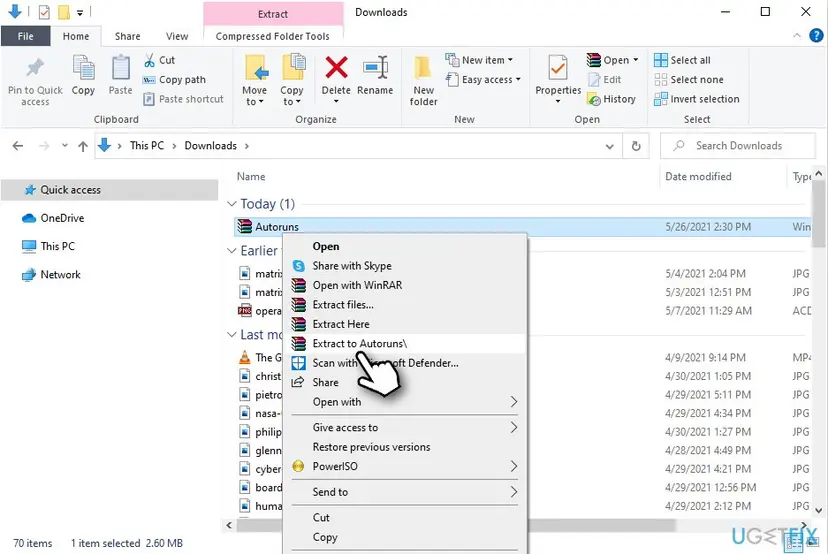This screenshot has width=828, height=554.
Task: Switch to the Share ribbon tab
Action: (x=128, y=36)
